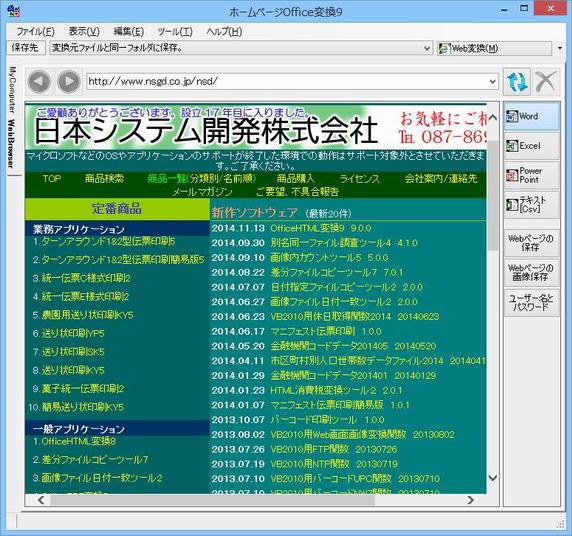Image resolution: width=572 pixels, height=536 pixels.
Task: Click the horizontal scrollbar left arrow
Action: click(41, 500)
